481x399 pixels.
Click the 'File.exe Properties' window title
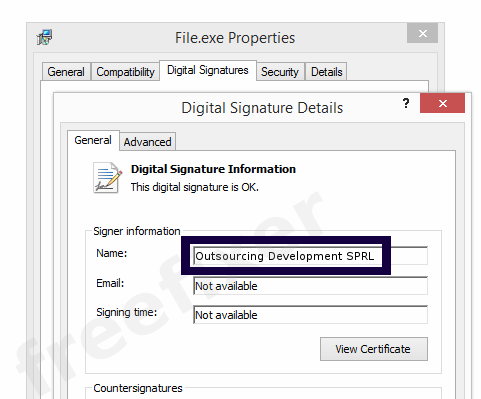(x=235, y=38)
